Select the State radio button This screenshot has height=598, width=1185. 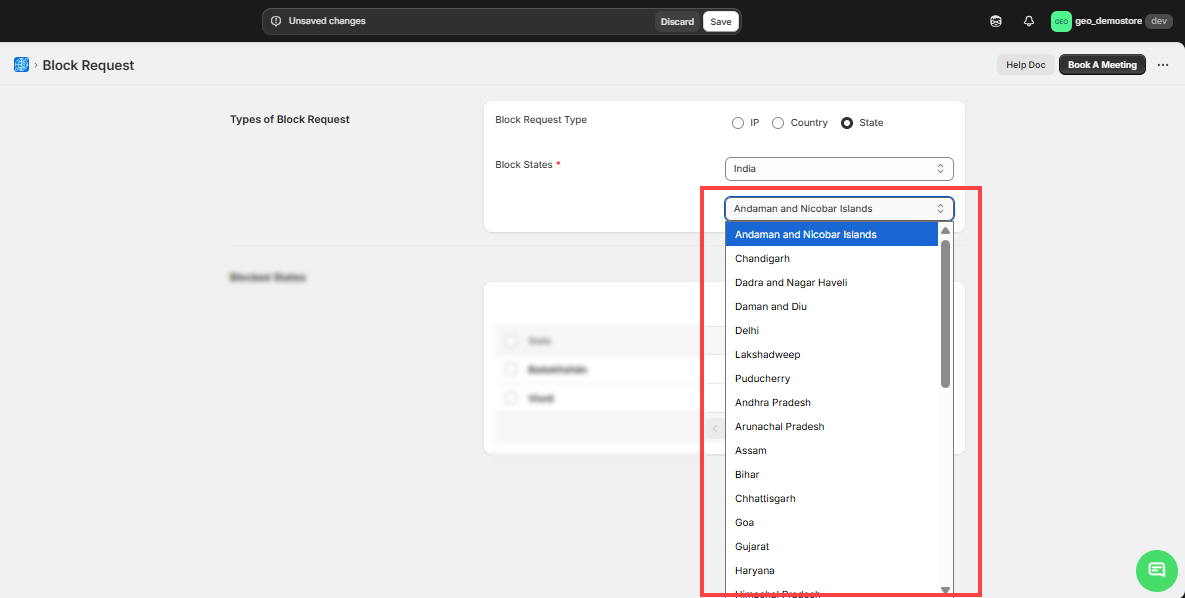click(x=847, y=123)
